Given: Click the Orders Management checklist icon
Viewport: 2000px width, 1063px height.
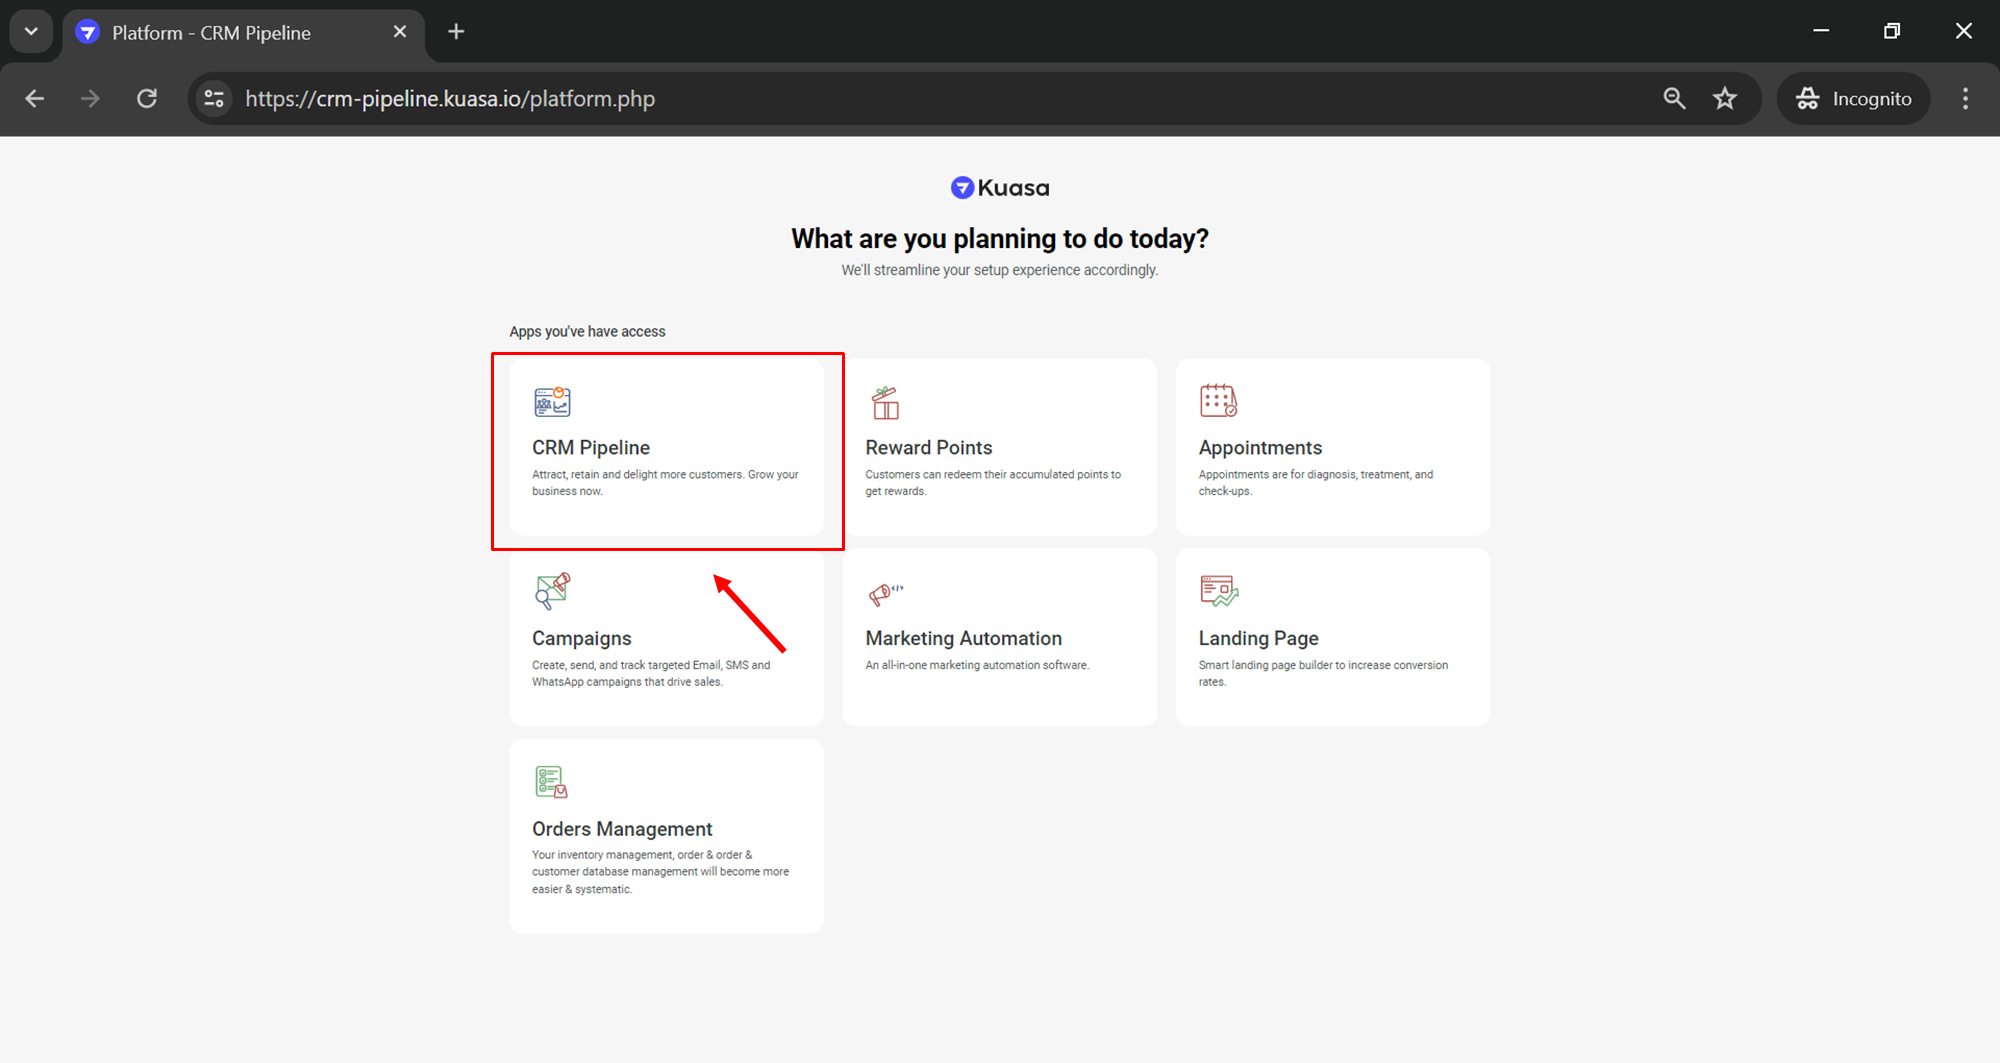Looking at the screenshot, I should 551,782.
